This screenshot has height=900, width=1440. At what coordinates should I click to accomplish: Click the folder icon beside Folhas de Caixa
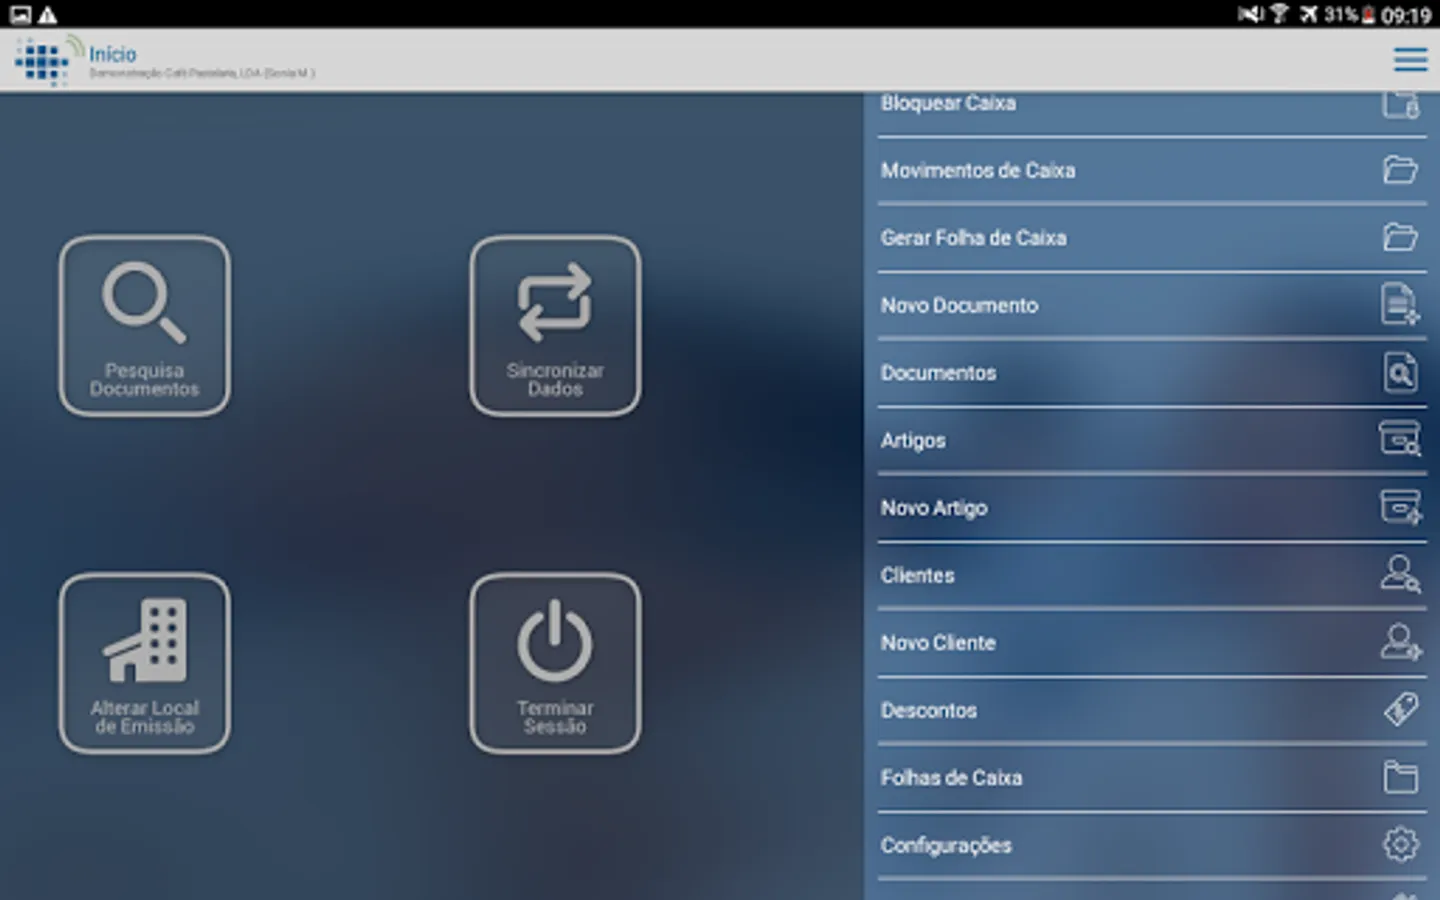click(x=1400, y=777)
